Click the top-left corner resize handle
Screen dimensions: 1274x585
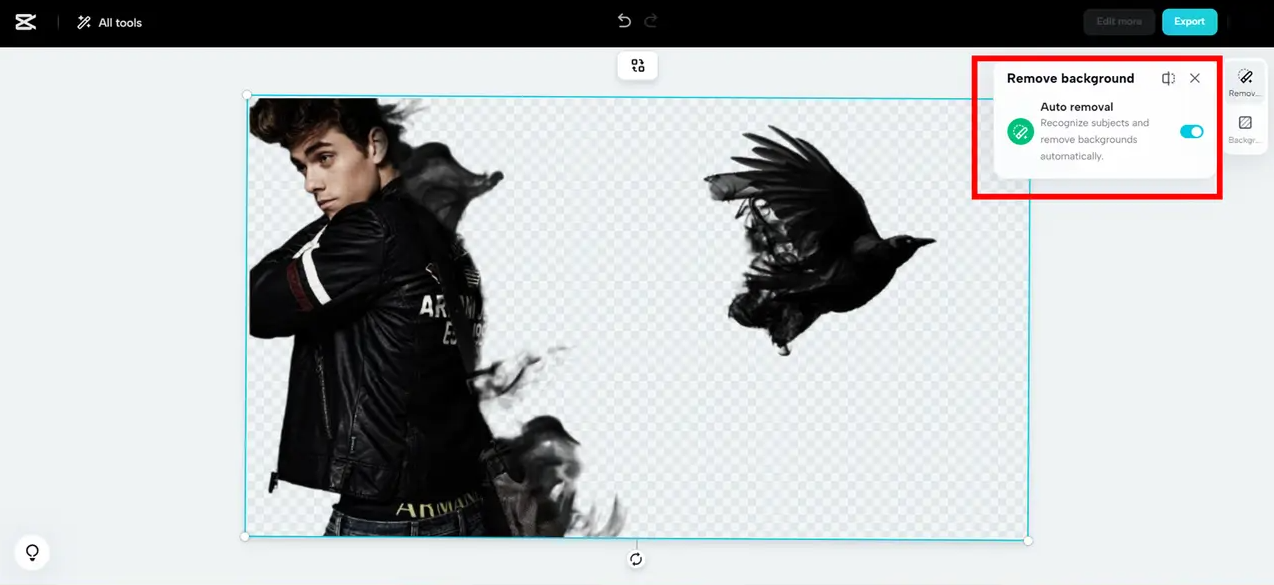click(247, 95)
